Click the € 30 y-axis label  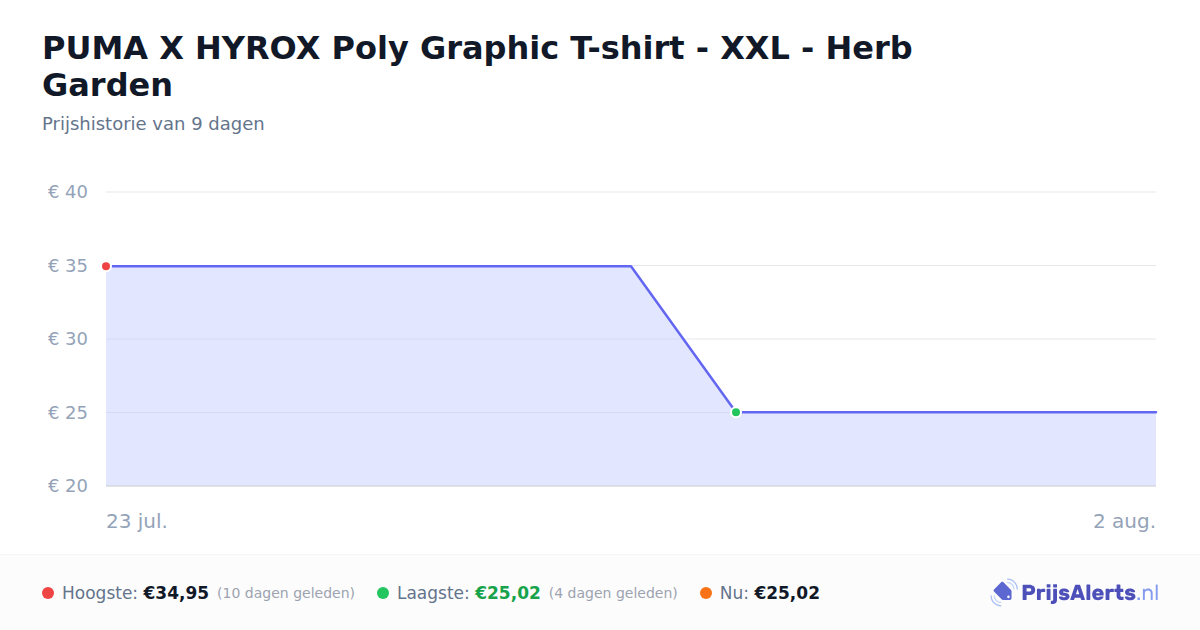(68, 339)
